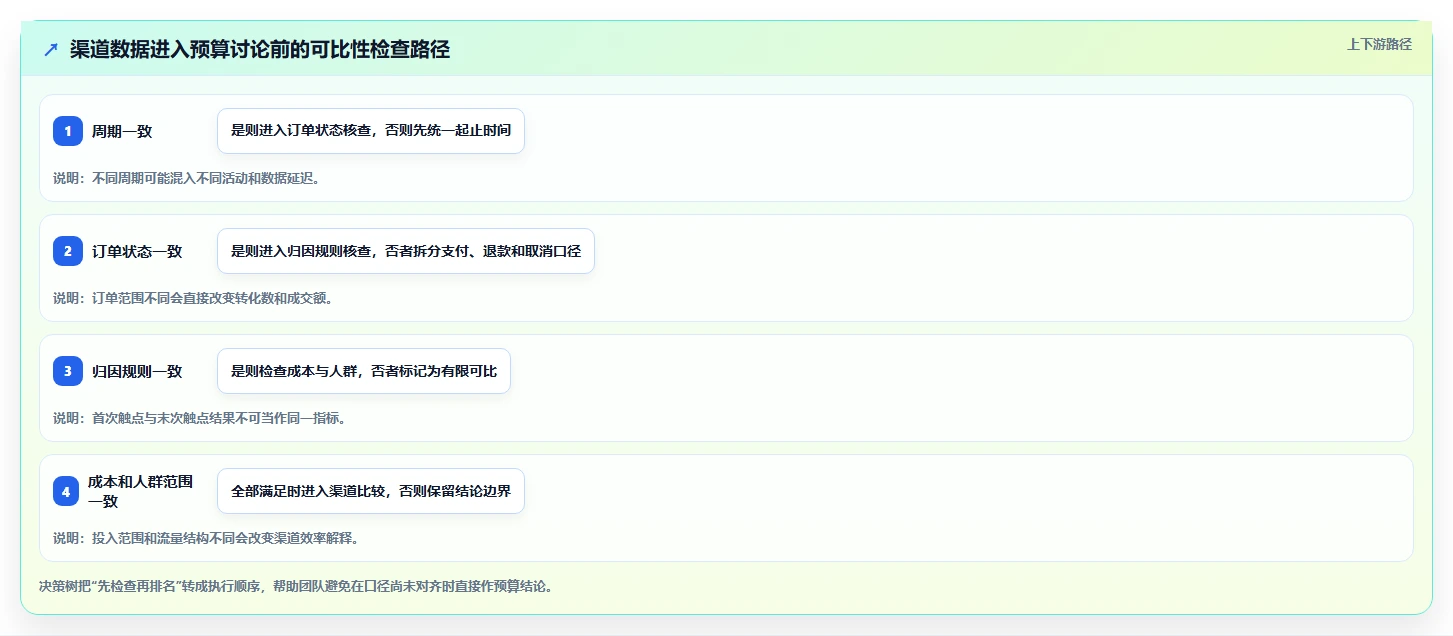Click the box 是则检查成本与人群，否者标记为有限可比
1453x636 pixels.
pos(364,371)
